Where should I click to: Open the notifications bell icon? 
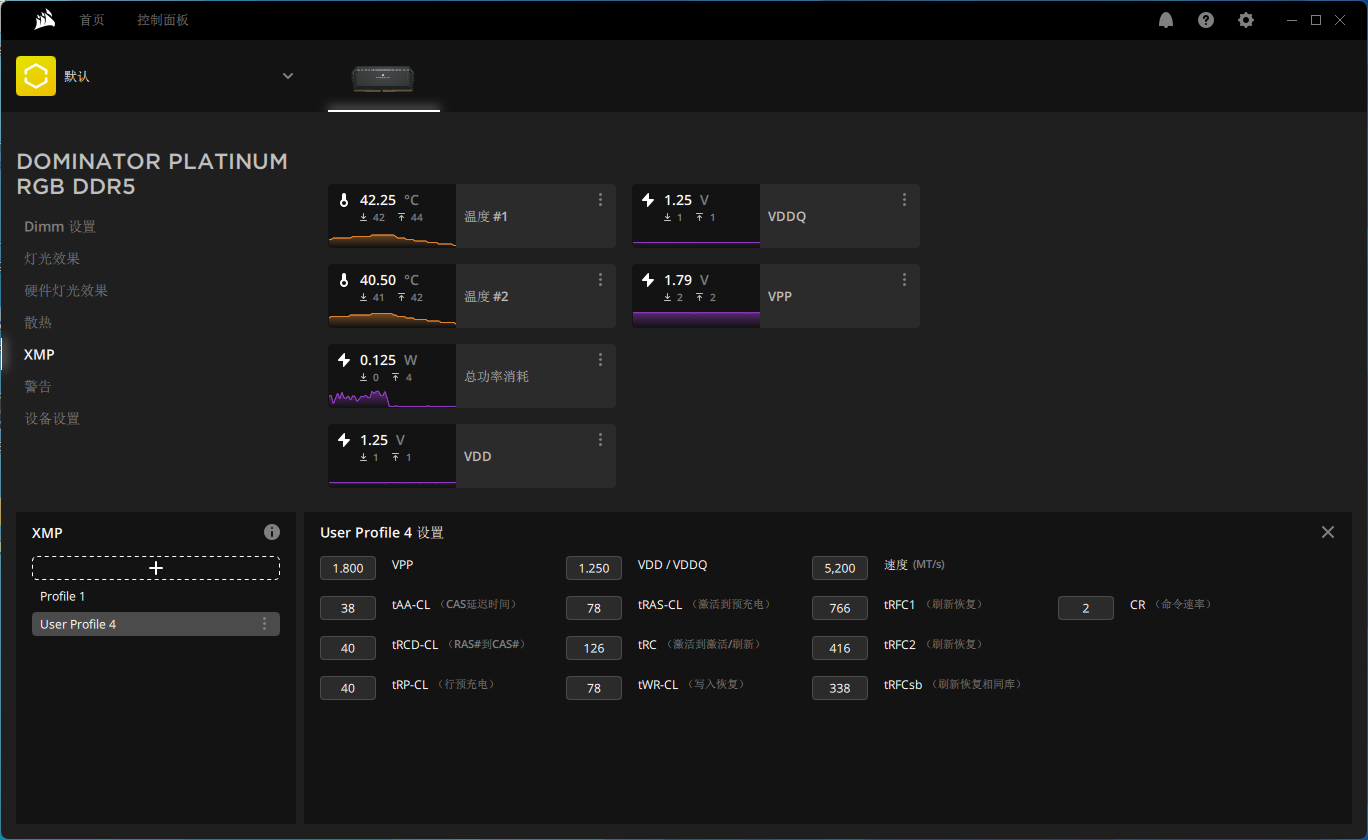coord(1166,20)
